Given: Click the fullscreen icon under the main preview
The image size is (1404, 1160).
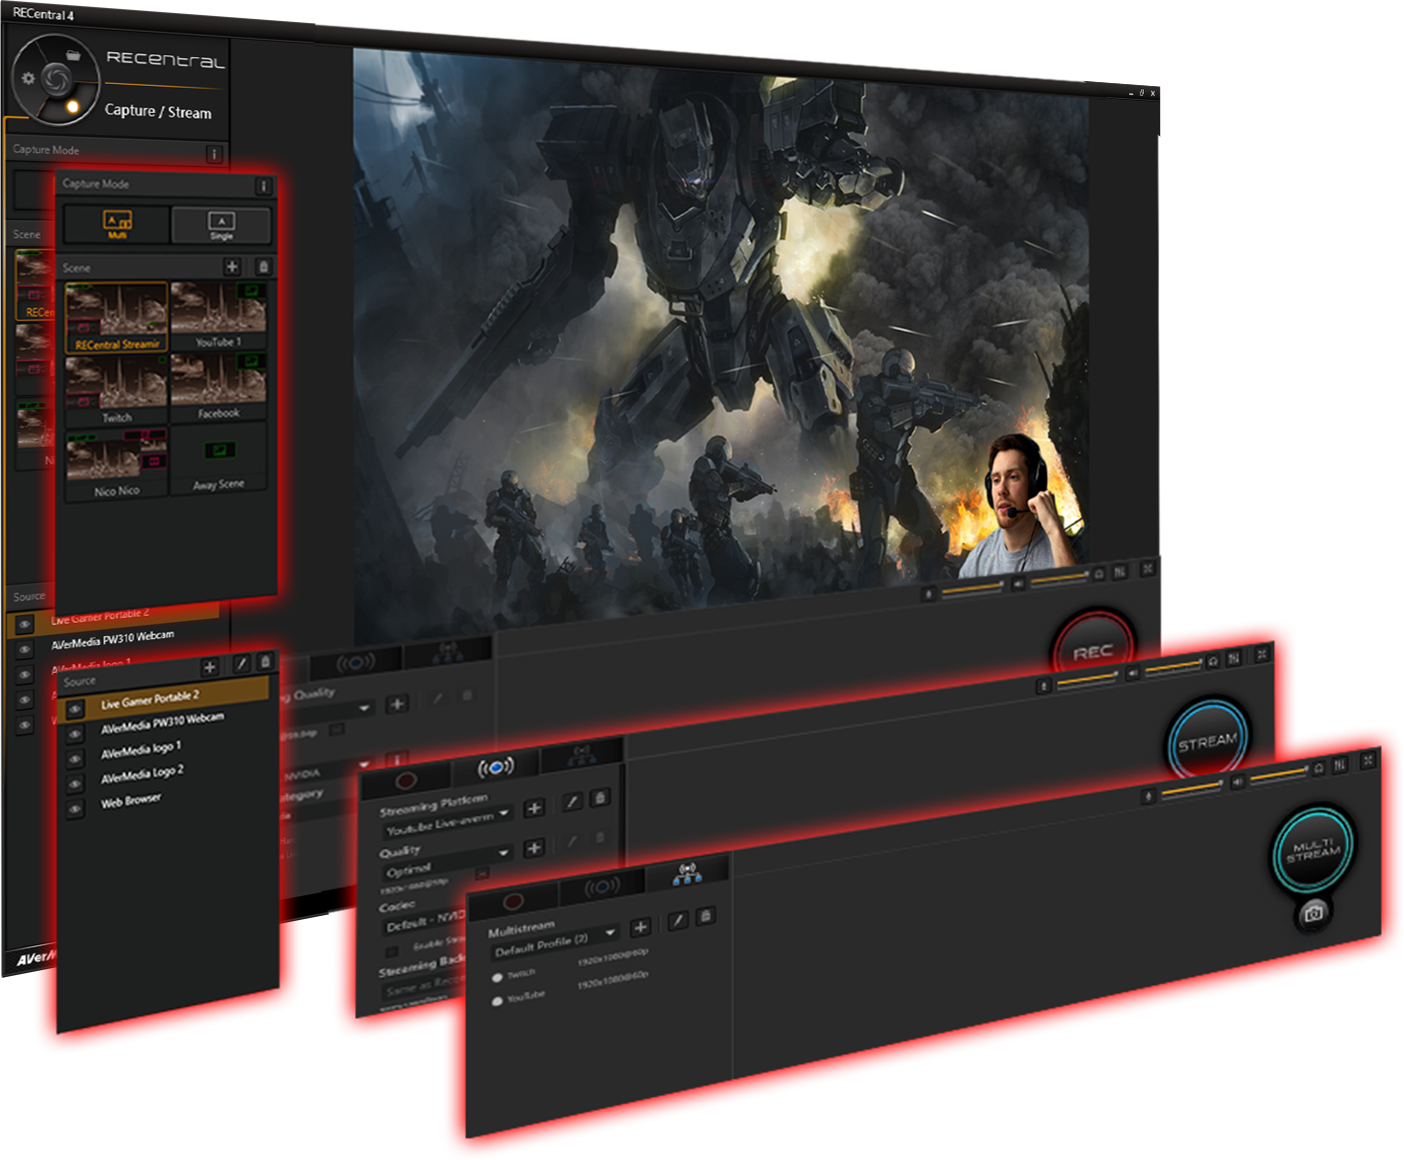Looking at the screenshot, I should coord(1148,568).
